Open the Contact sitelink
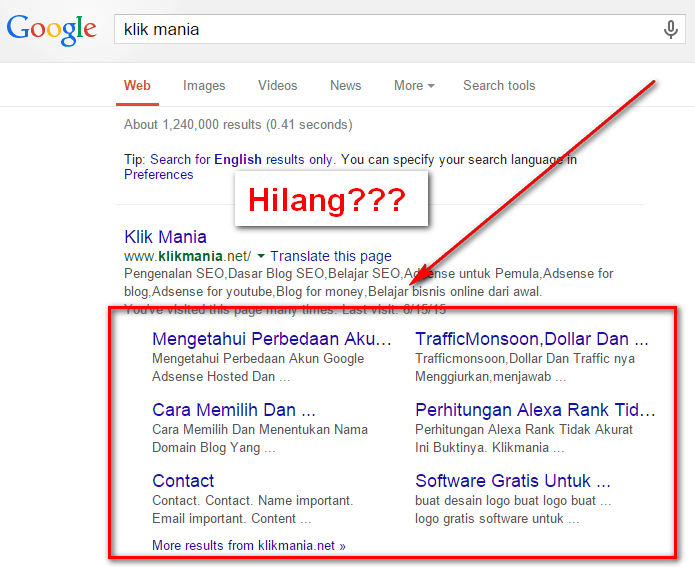 pyautogui.click(x=183, y=481)
